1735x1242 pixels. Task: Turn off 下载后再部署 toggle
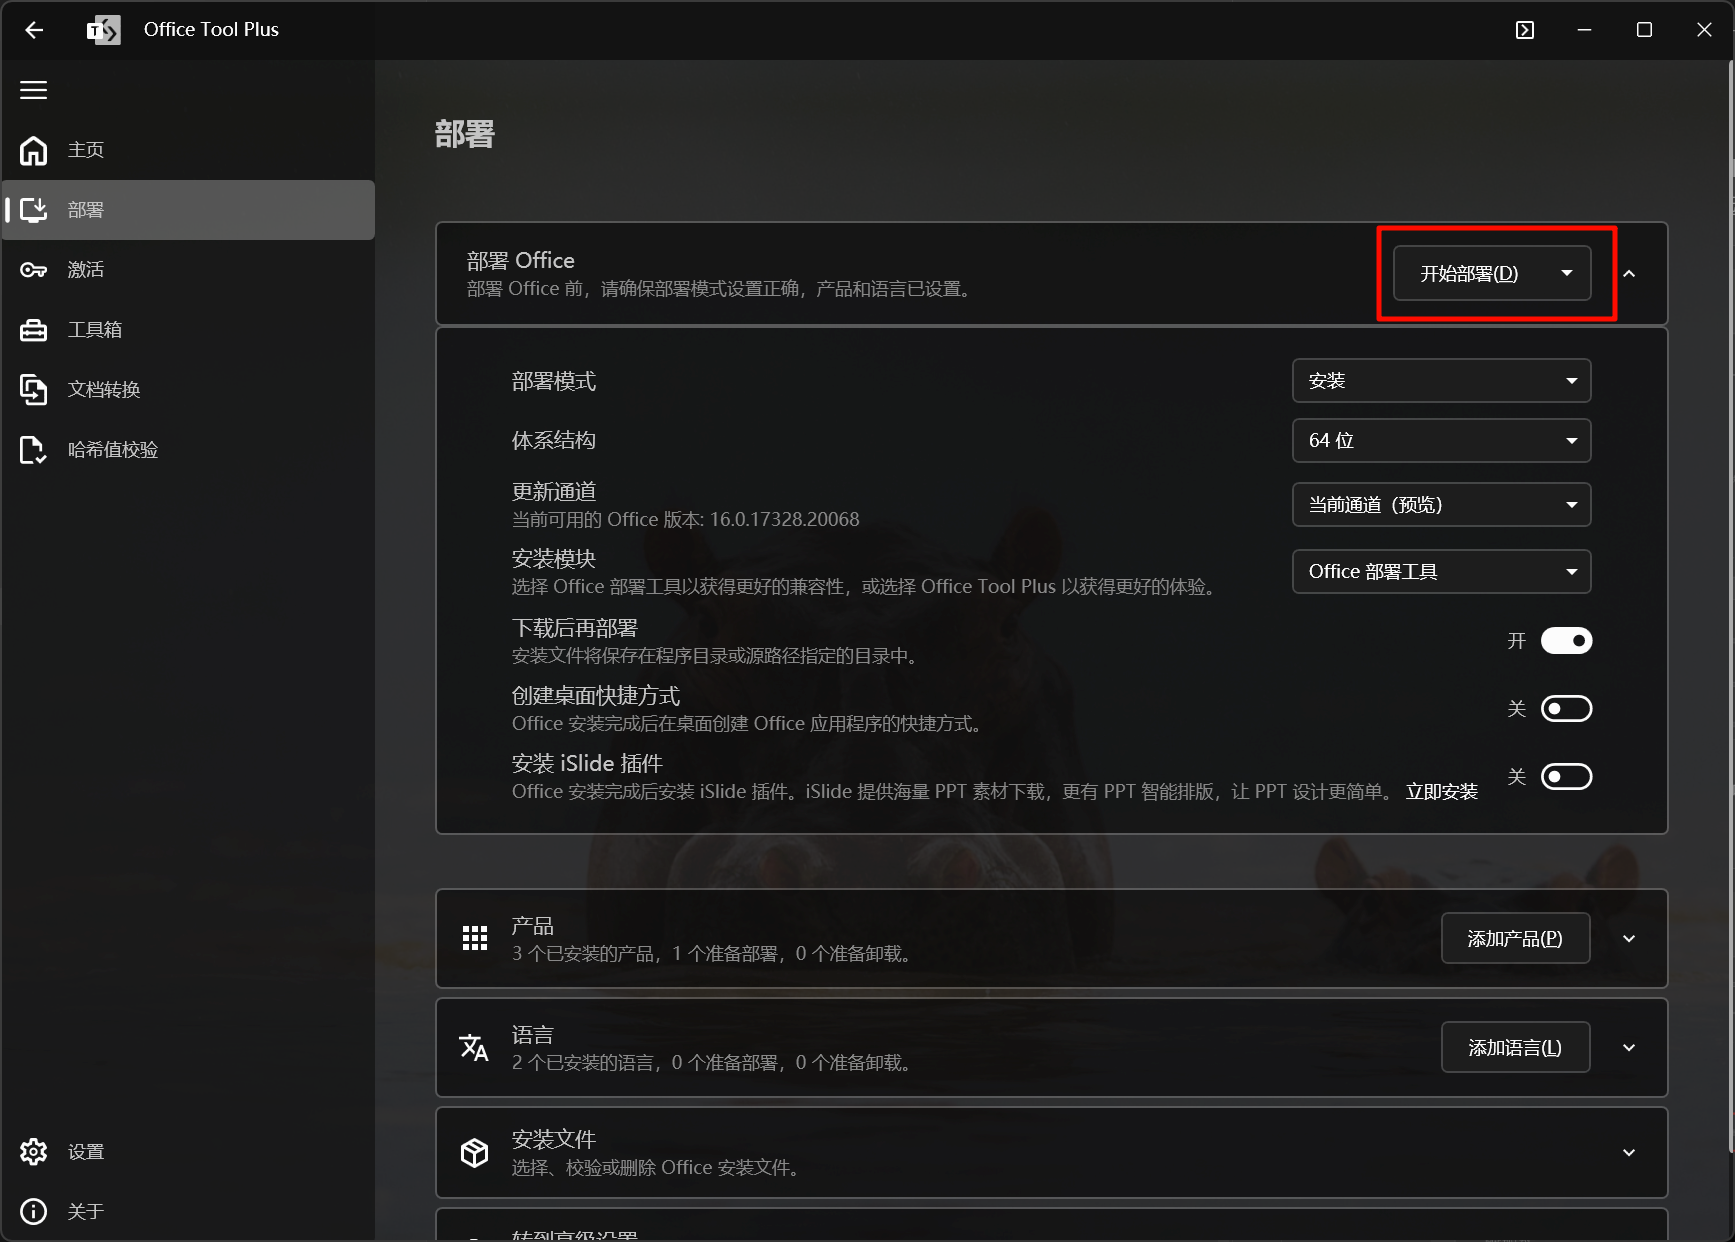(x=1566, y=641)
